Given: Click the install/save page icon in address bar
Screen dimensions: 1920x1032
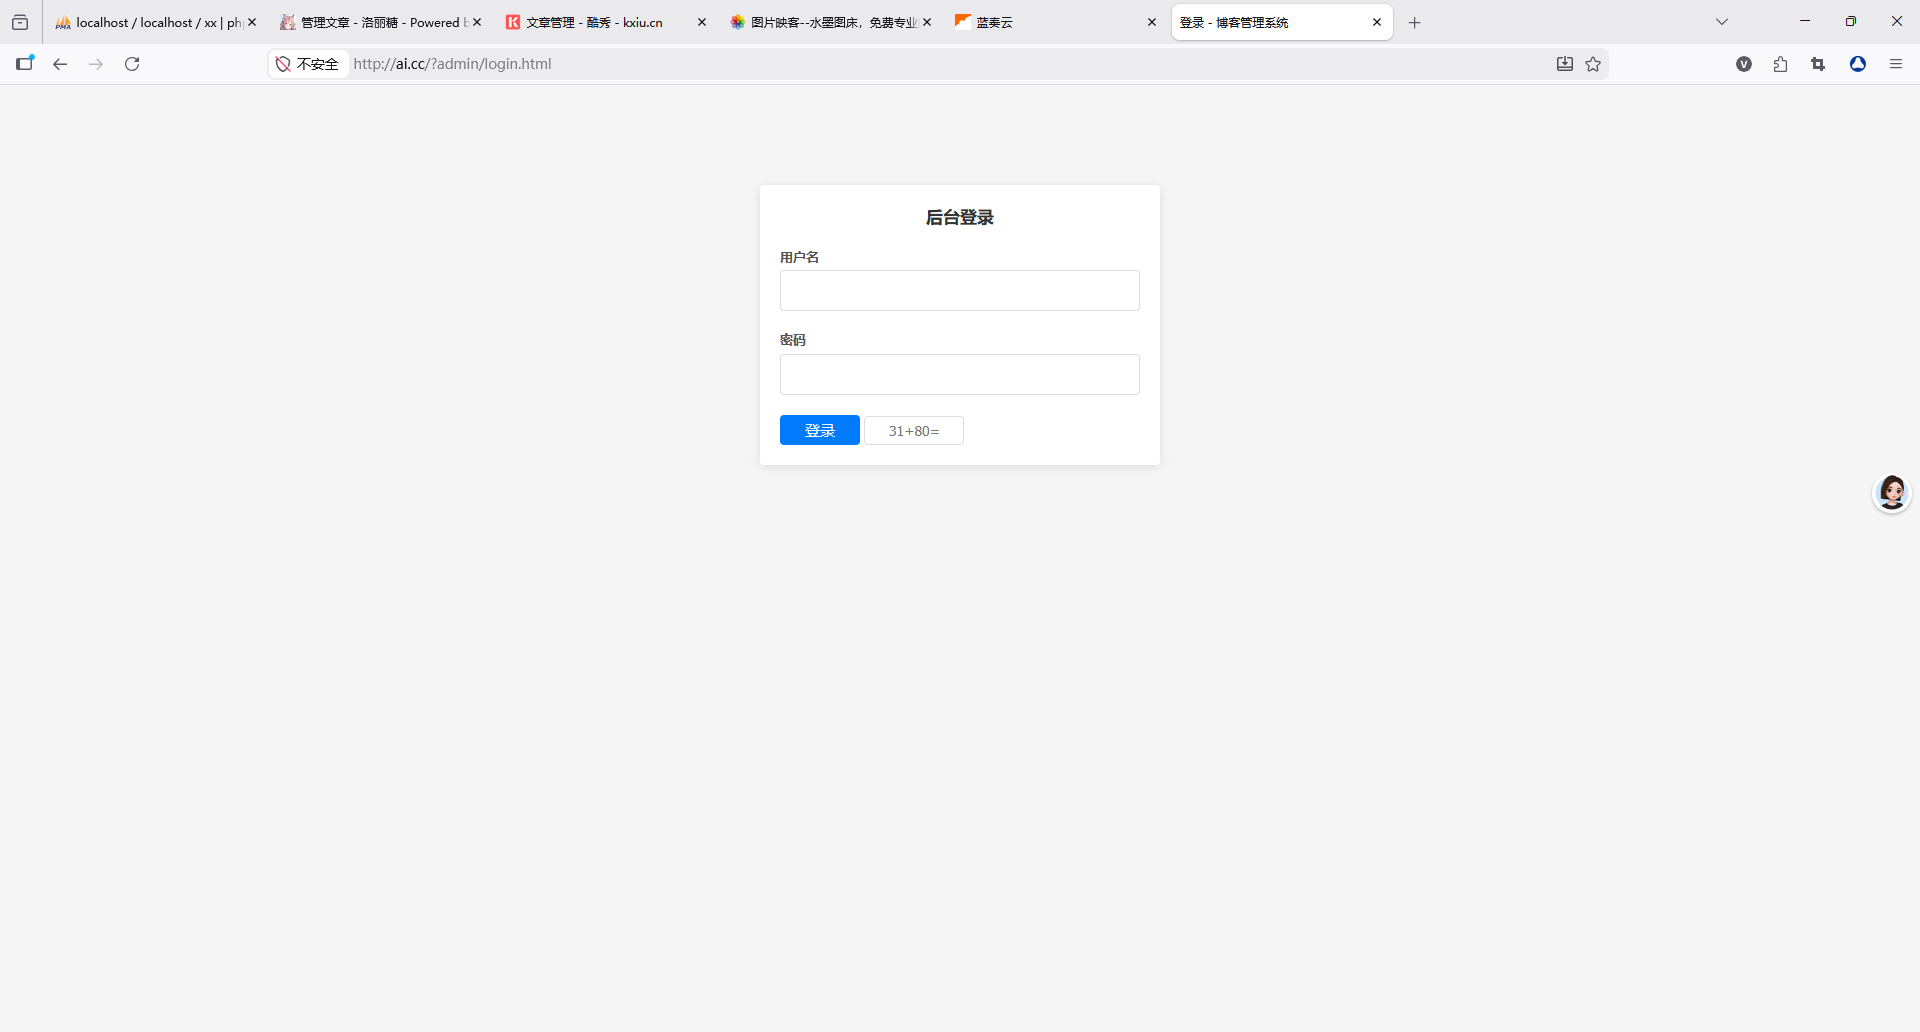Looking at the screenshot, I should (x=1565, y=64).
